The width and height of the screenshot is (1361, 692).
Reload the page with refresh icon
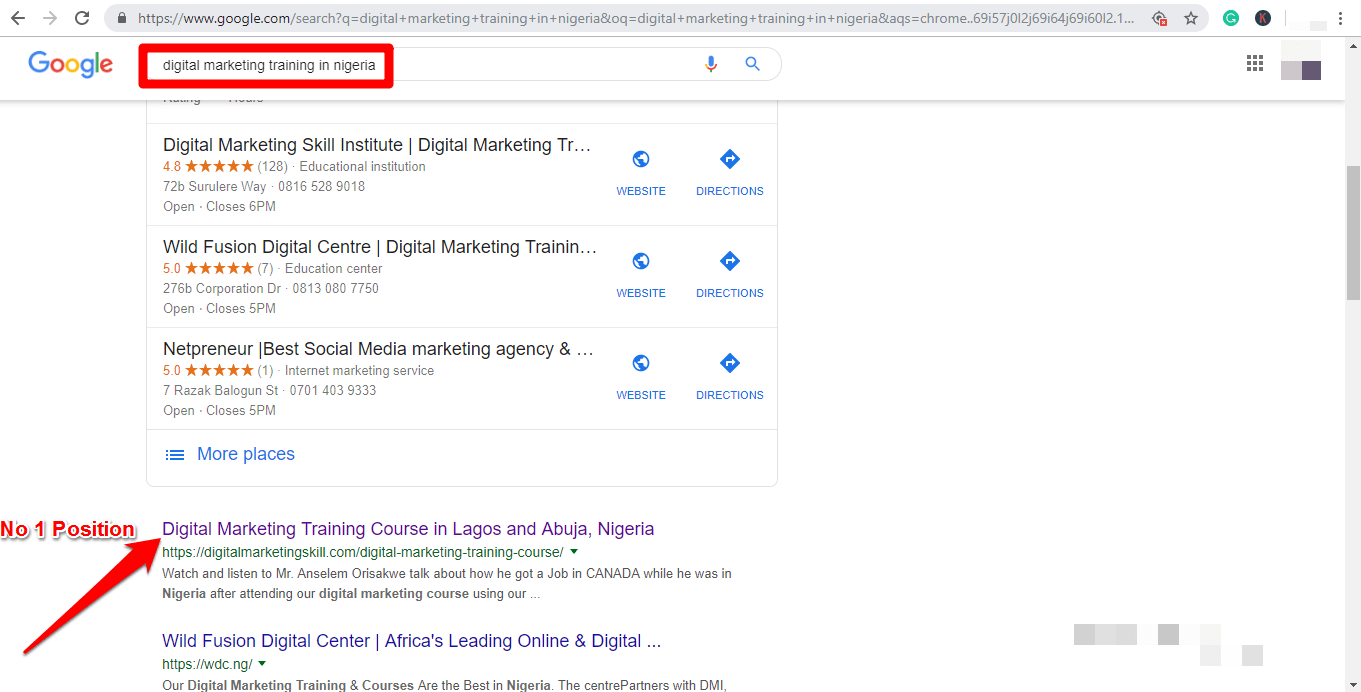(82, 18)
